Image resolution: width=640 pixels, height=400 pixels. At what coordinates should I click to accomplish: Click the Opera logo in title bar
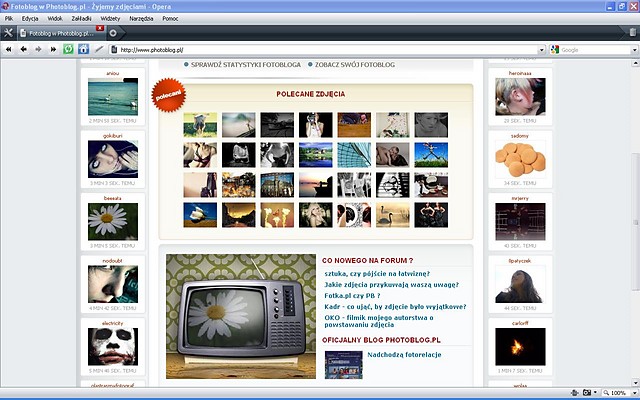[x=5, y=6]
